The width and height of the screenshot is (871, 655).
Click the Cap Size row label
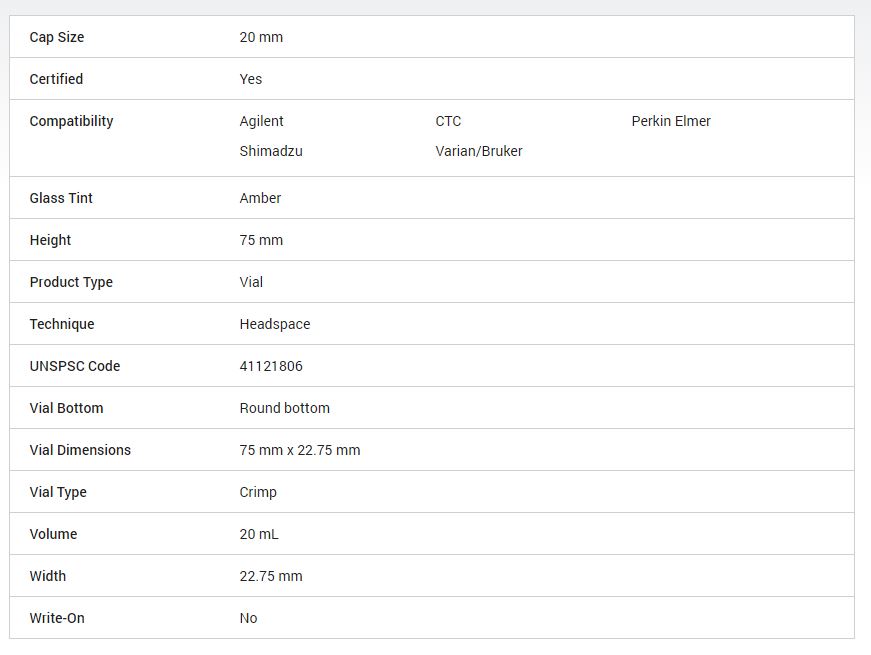[57, 37]
